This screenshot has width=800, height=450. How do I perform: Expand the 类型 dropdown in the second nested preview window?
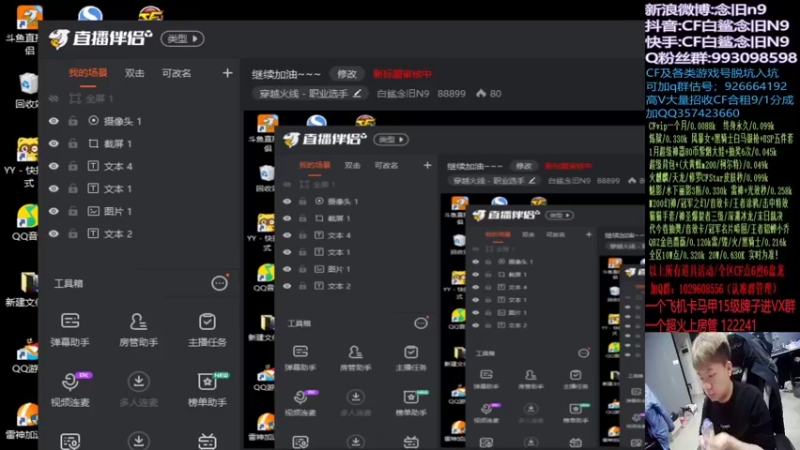coord(560,215)
